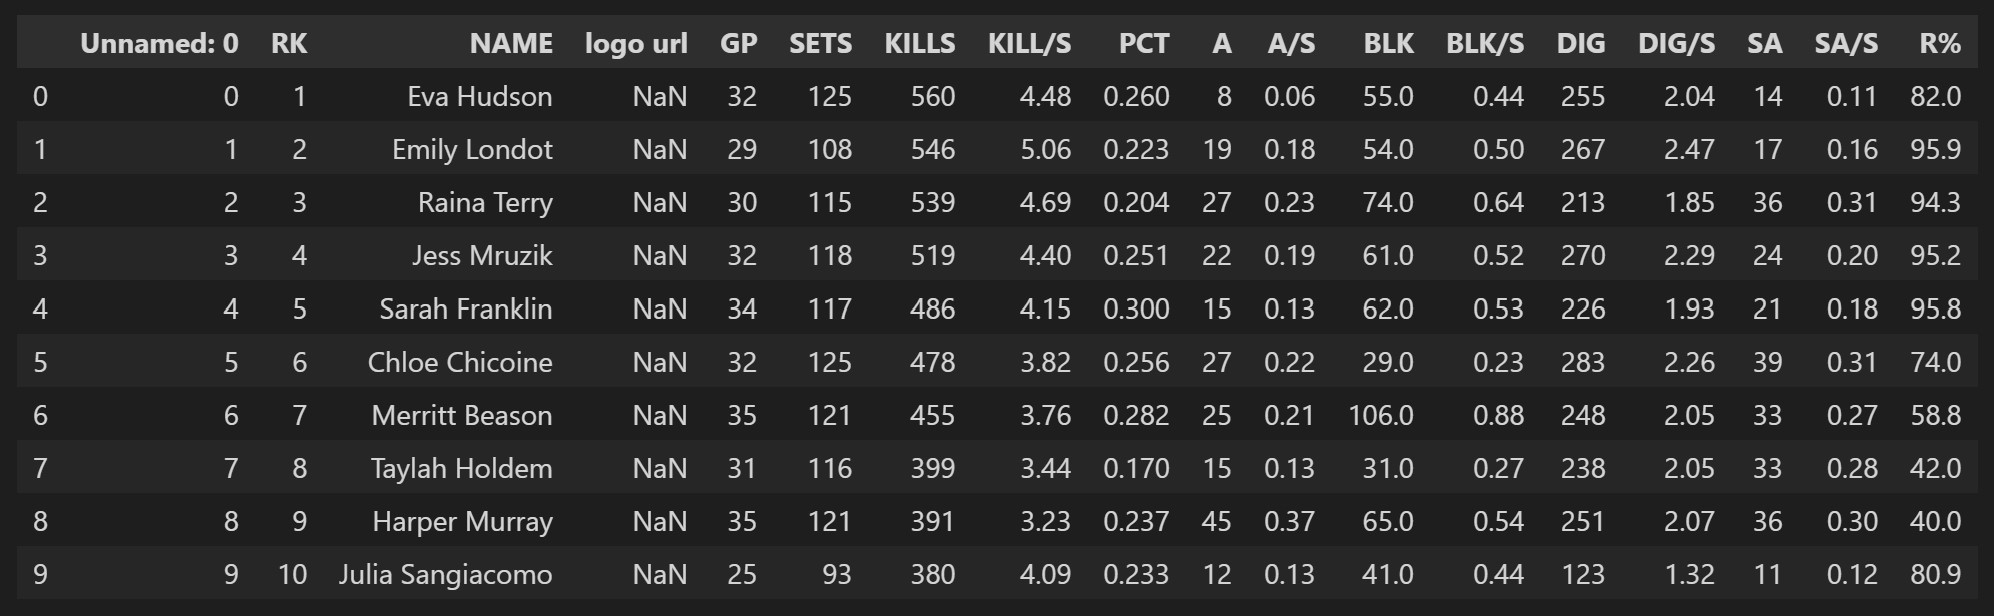Viewport: 1994px width, 616px height.
Task: Click the Taylah Holdem name cell
Action: click(x=461, y=468)
